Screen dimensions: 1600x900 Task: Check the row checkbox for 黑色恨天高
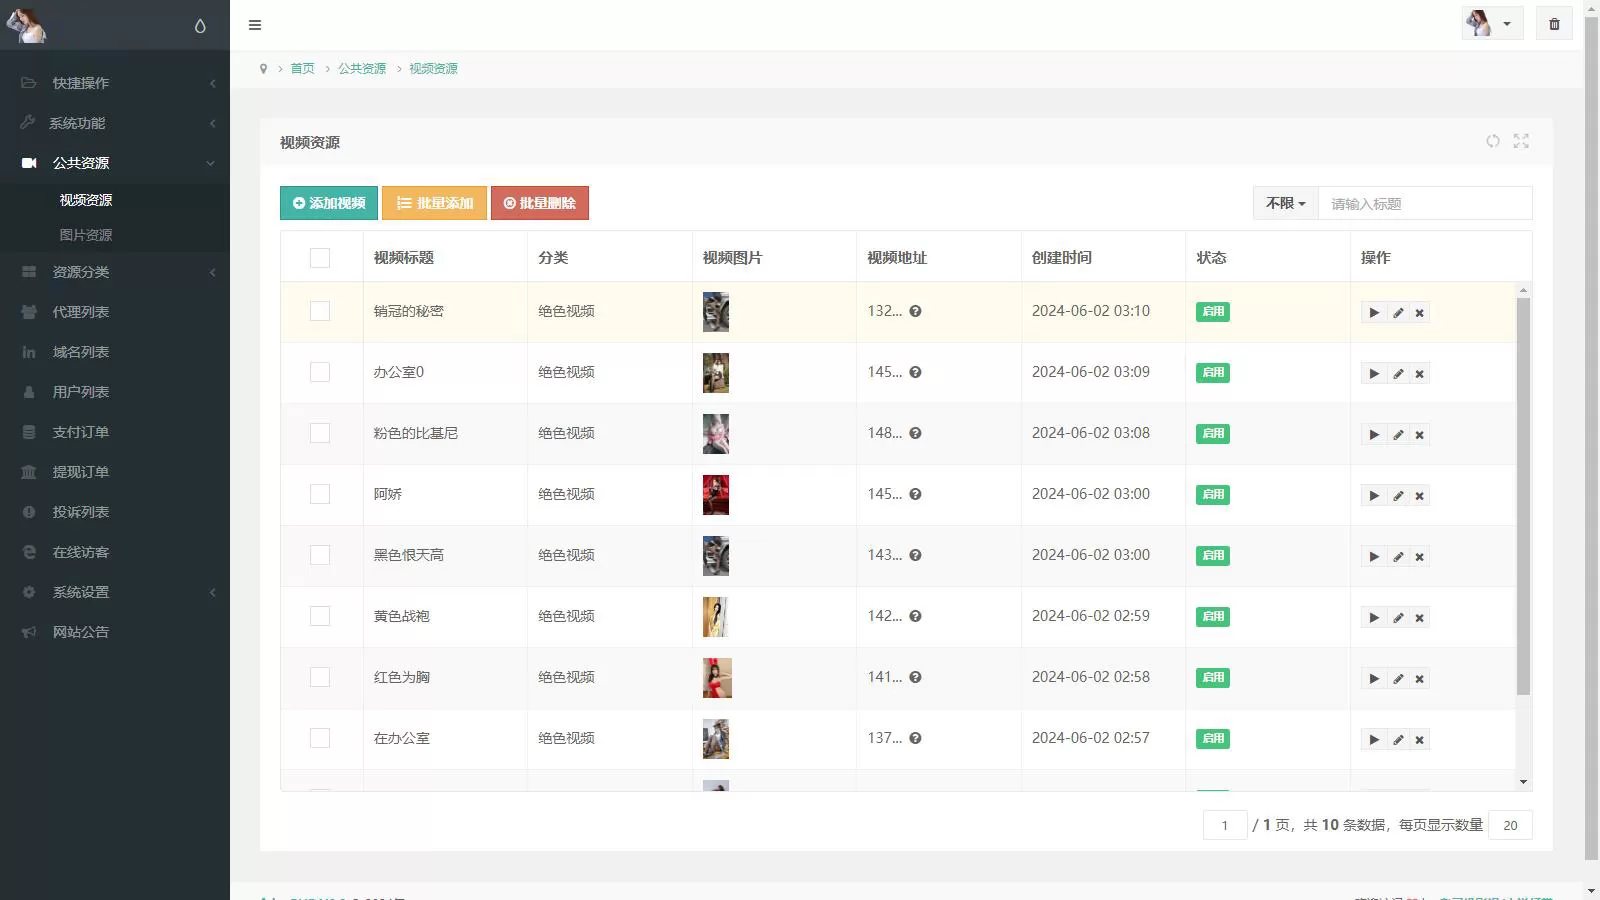320,555
